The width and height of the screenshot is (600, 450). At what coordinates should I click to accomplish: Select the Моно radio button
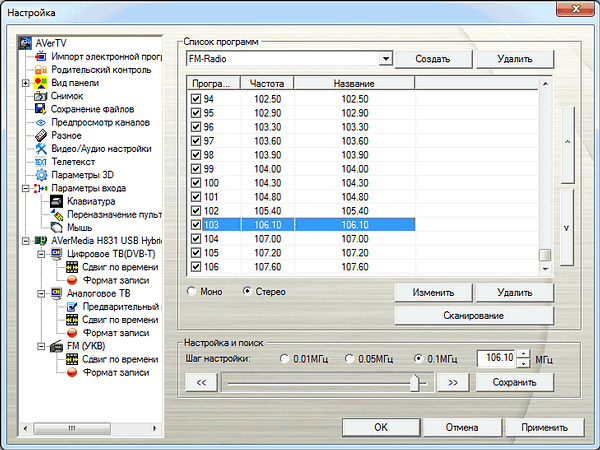192,291
